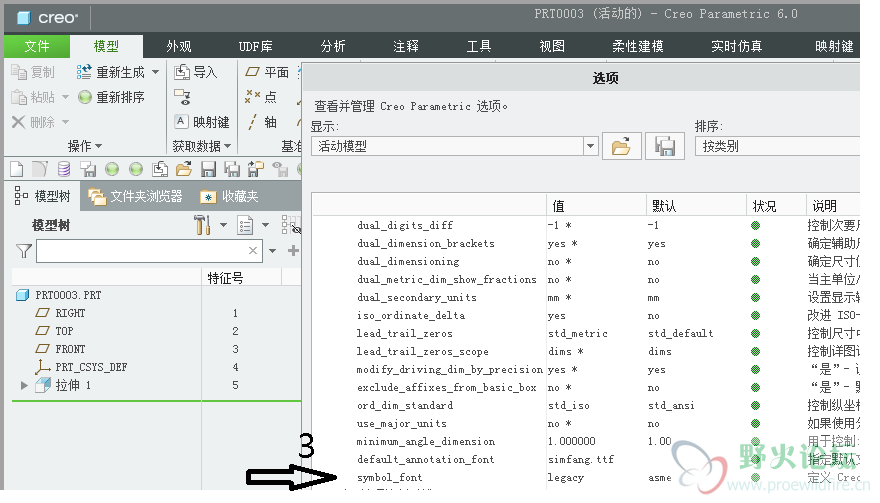This screenshot has height=503, width=880.
Task: Select PRT0003.PRT in the model tree
Action: tap(68, 295)
